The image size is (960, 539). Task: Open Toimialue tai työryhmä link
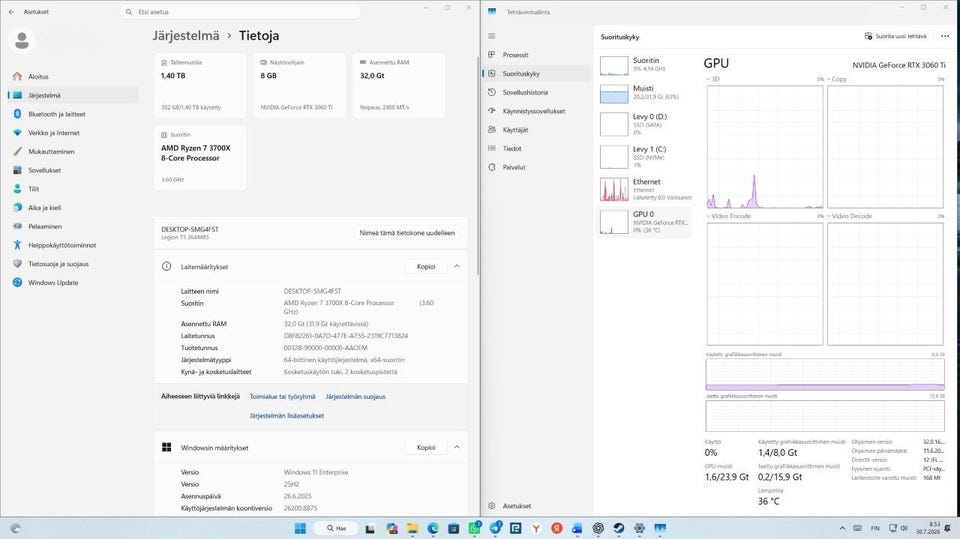[282, 397]
